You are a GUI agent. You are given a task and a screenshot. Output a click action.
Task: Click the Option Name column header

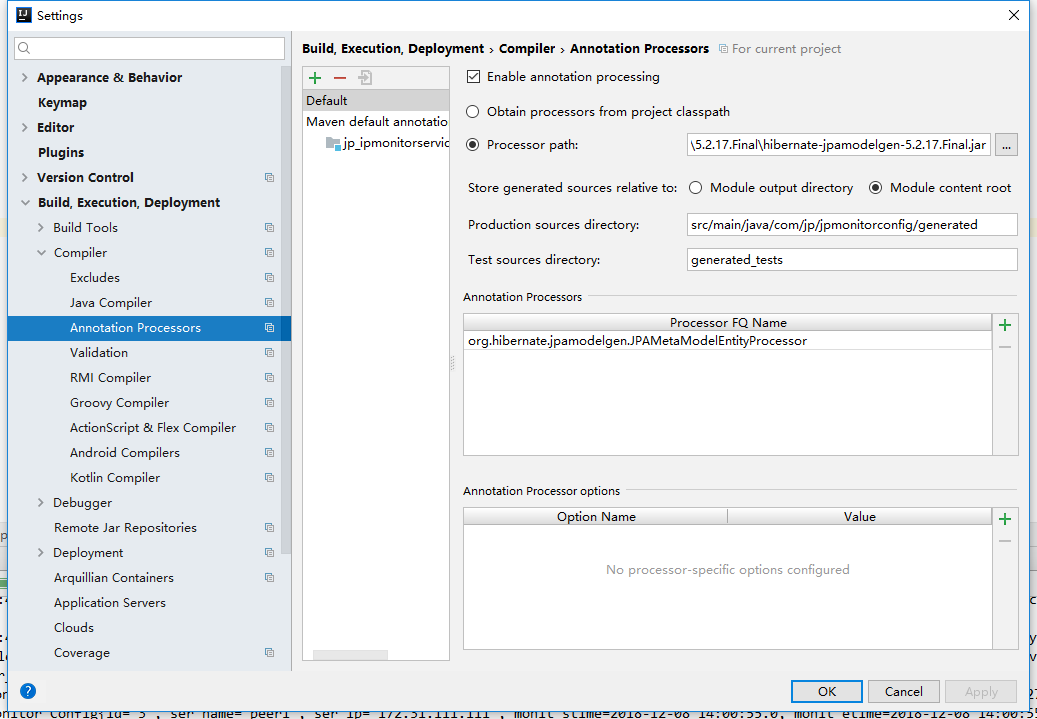click(x=596, y=517)
